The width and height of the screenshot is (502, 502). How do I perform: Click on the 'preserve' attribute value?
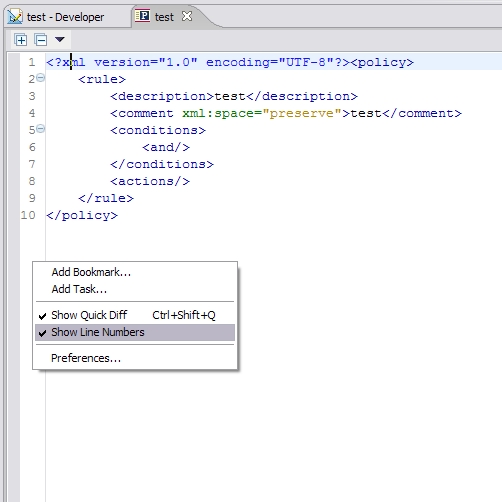[x=302, y=114]
